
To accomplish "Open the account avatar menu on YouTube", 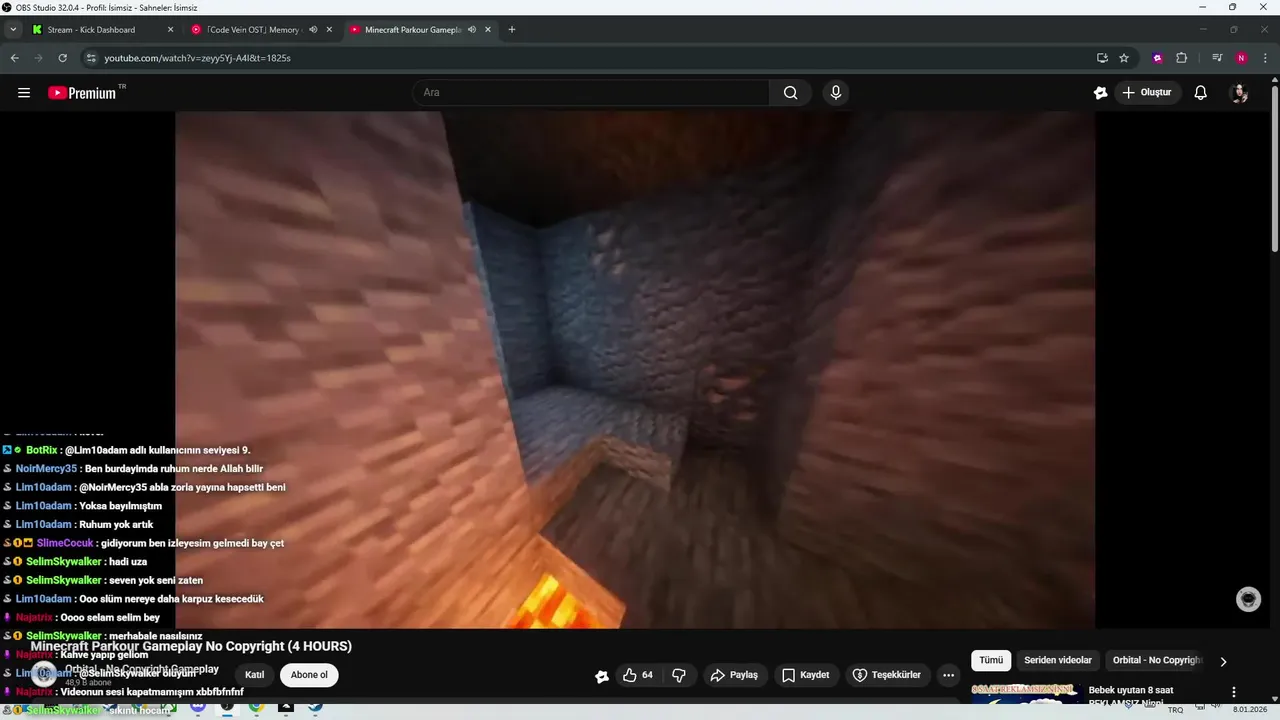I will click(1239, 93).
